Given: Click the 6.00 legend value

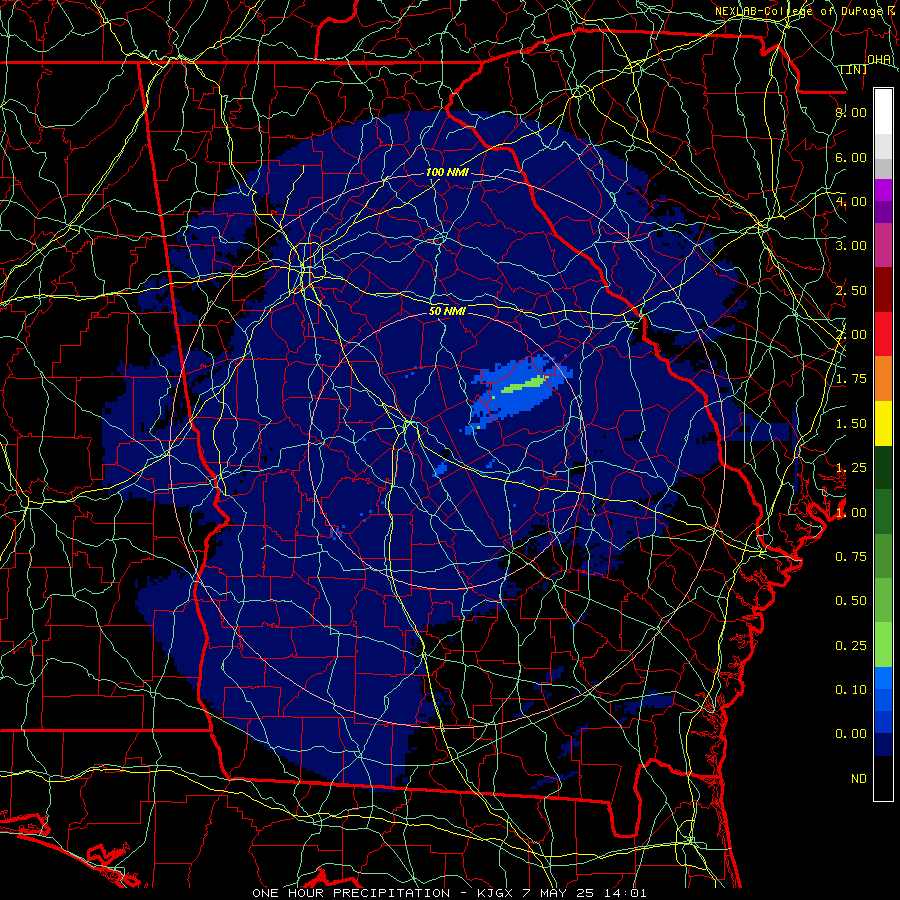Looking at the screenshot, I should click(851, 157).
